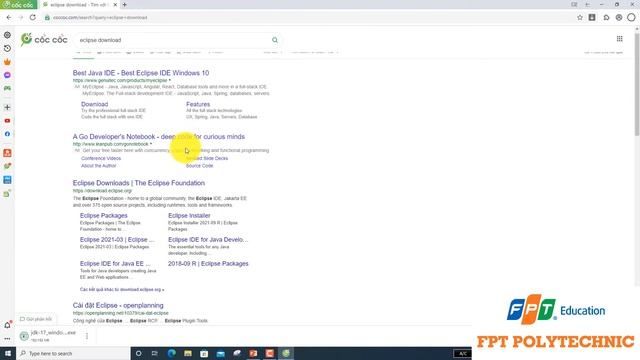Open the Features sitelink
Viewport: 640px width, 360px height.
[x=198, y=104]
